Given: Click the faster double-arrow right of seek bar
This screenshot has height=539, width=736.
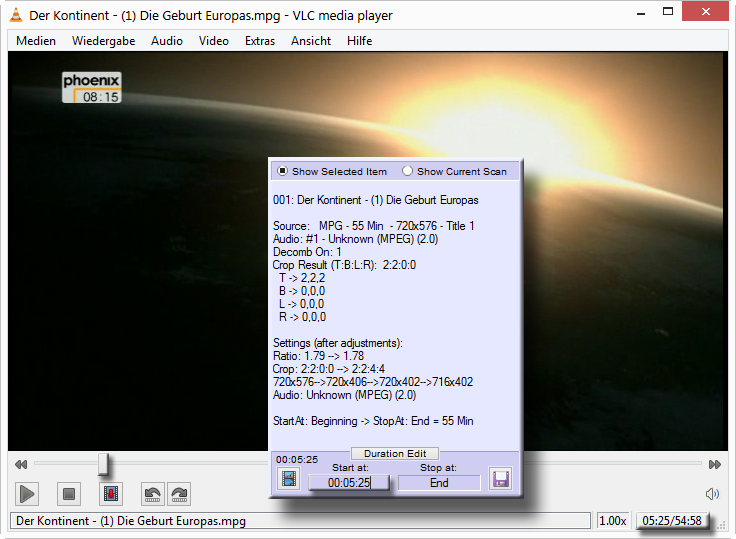Looking at the screenshot, I should [714, 464].
